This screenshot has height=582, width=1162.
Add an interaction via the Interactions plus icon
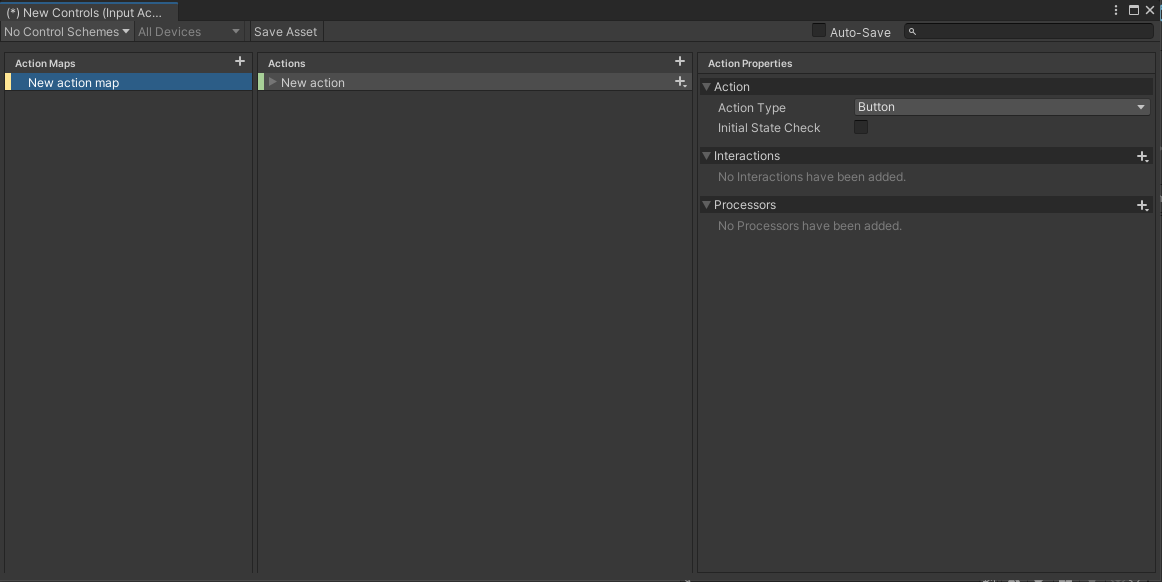(x=1143, y=156)
